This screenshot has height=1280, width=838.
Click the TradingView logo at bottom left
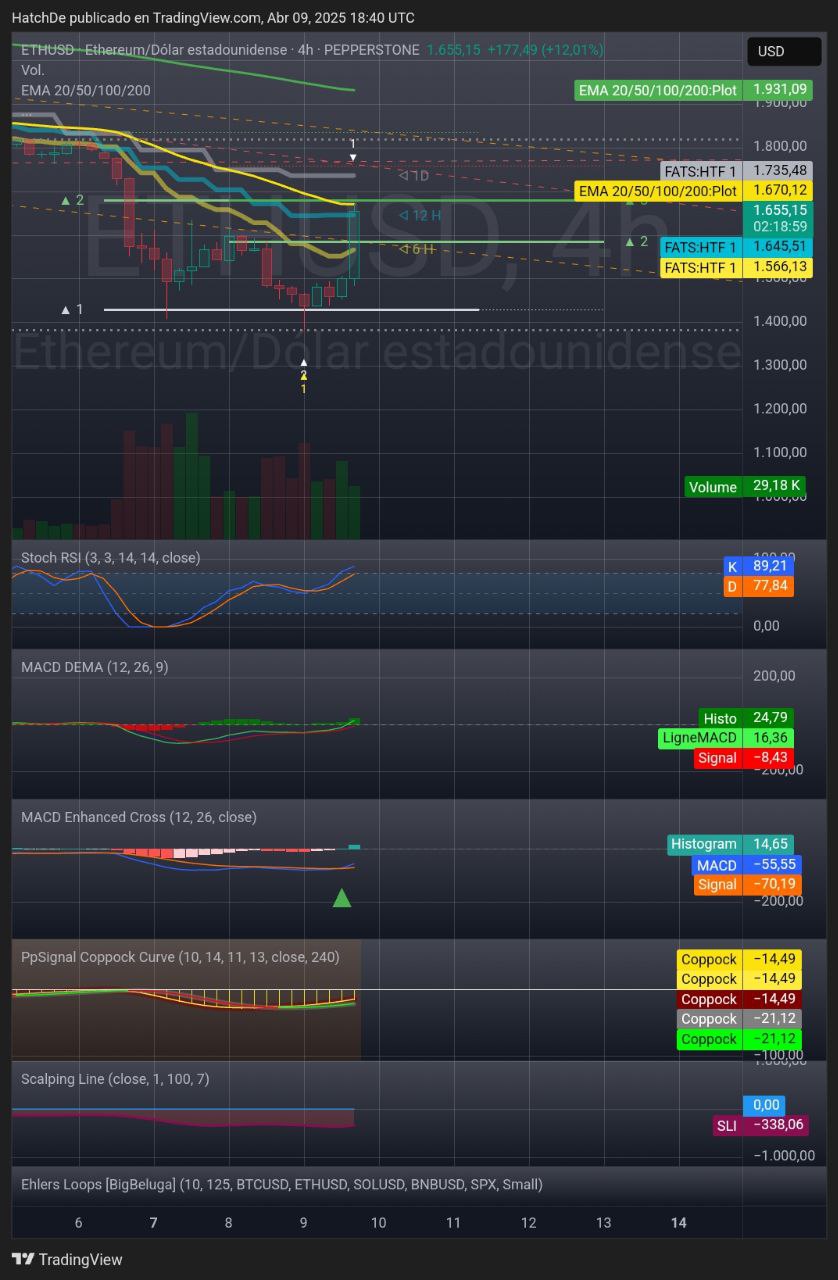[x=67, y=1259]
